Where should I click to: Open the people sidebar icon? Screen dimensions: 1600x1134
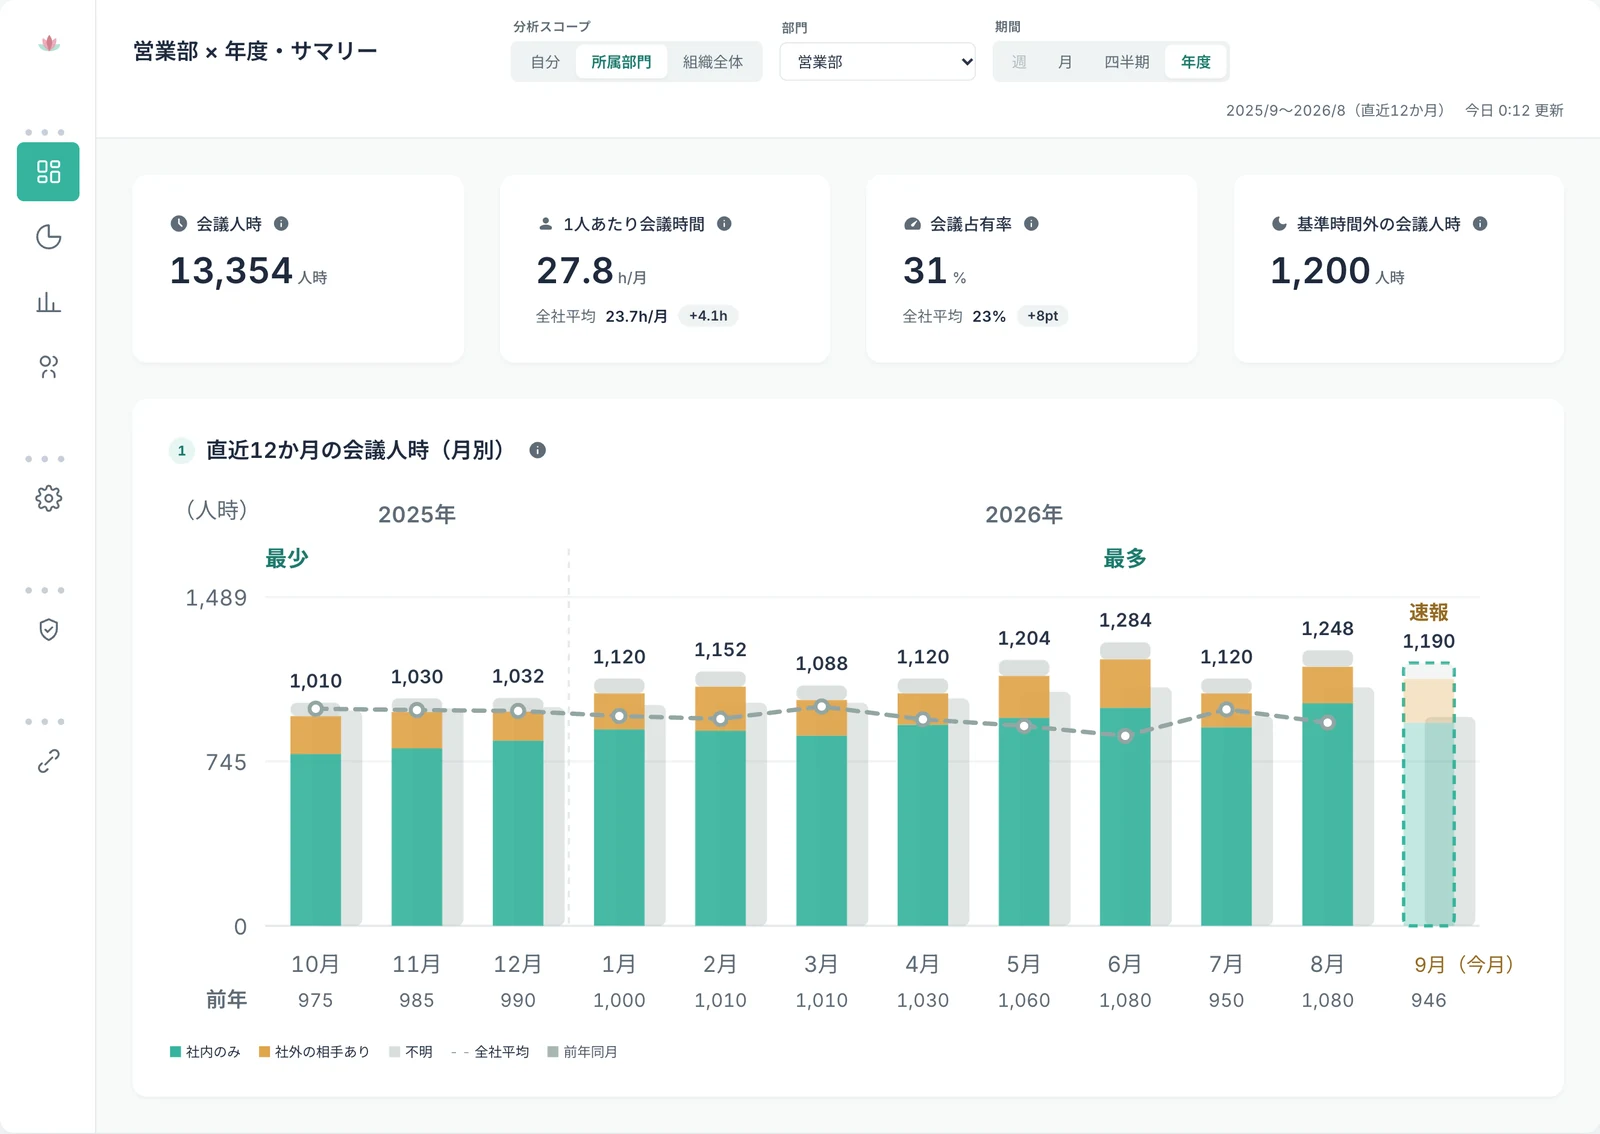pos(48,367)
